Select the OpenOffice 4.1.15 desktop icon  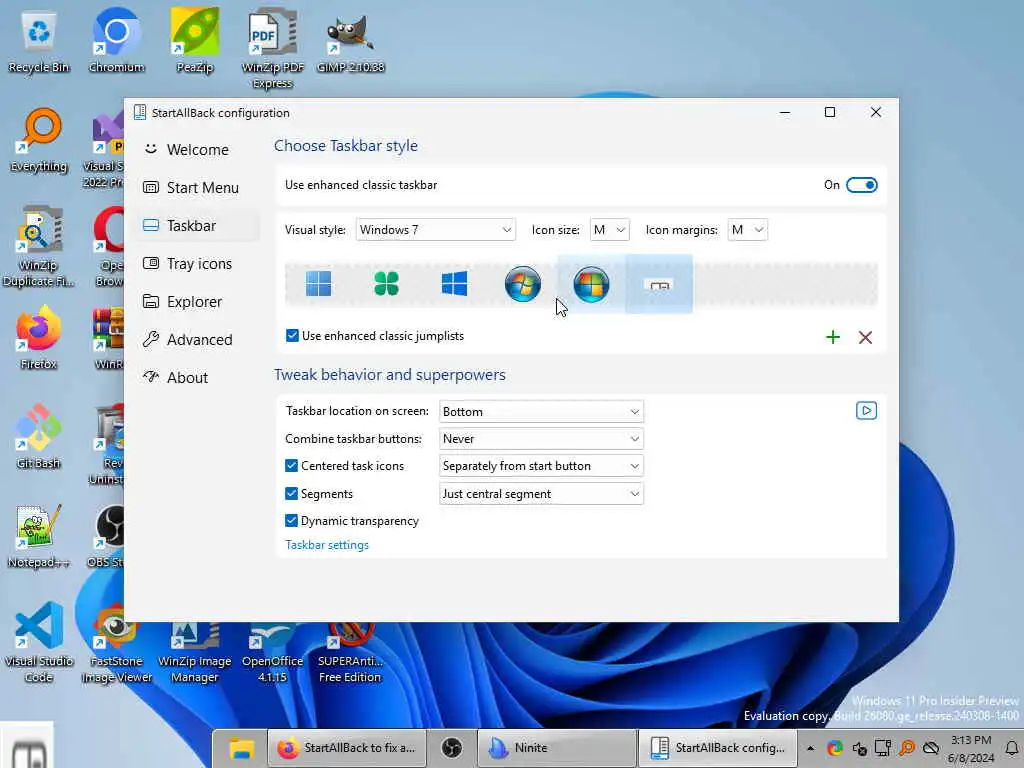coord(272,650)
